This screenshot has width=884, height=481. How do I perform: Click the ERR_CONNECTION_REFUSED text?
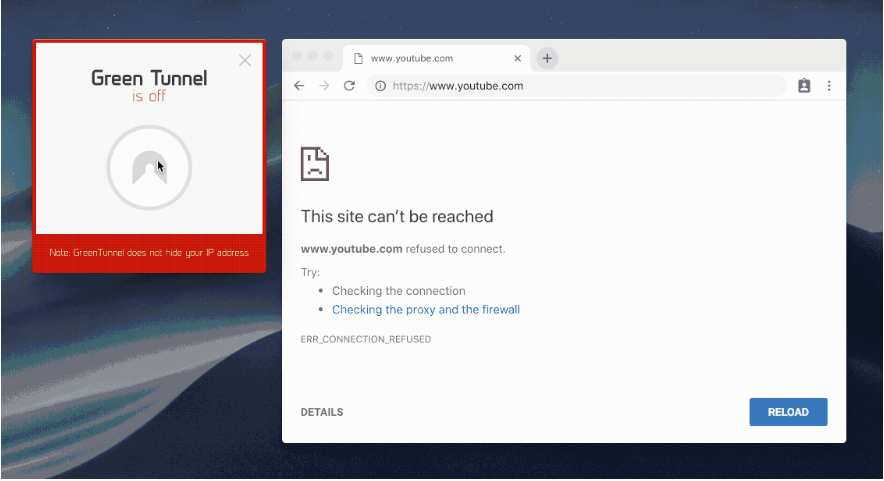click(x=366, y=339)
